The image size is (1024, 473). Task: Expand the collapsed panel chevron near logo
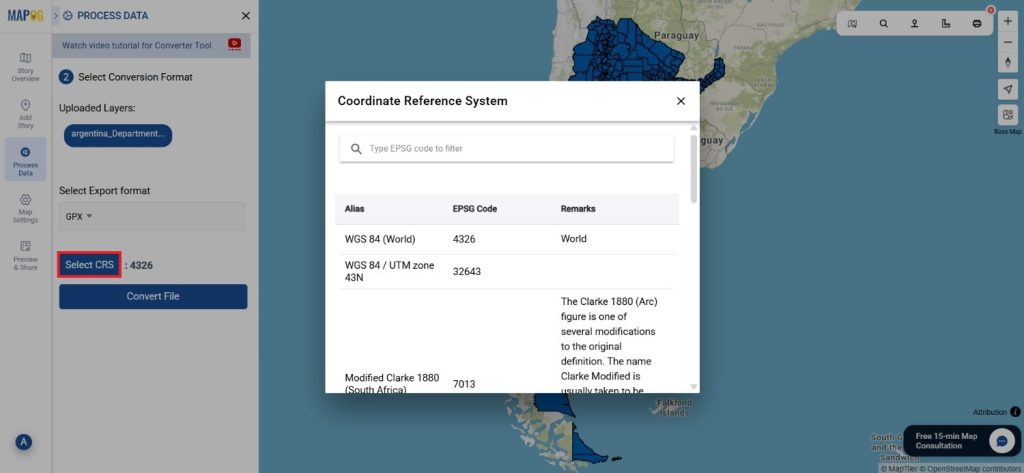56,16
